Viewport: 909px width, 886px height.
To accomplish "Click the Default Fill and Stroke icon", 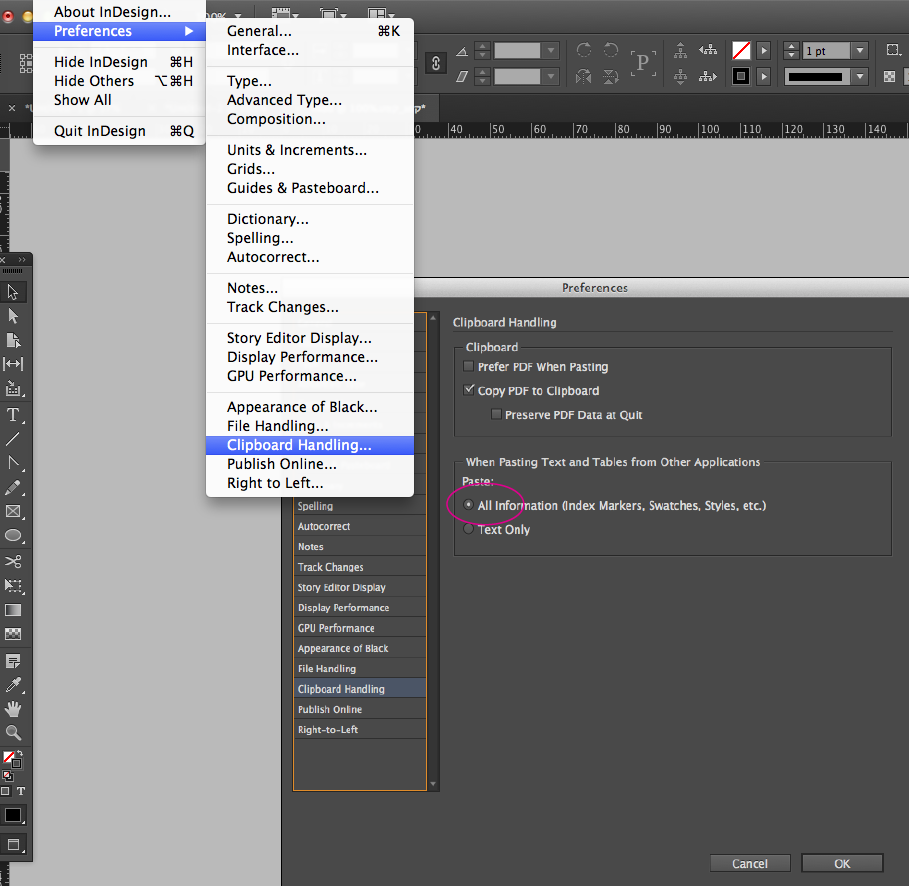I will [7, 776].
